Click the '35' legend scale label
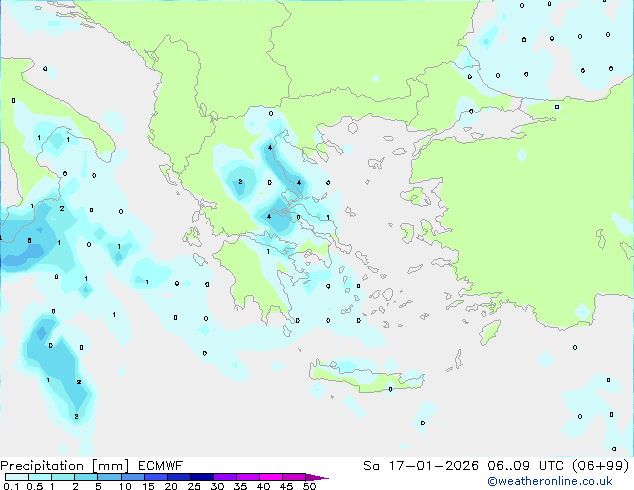Viewport: 634px width, 490px height. point(240,486)
